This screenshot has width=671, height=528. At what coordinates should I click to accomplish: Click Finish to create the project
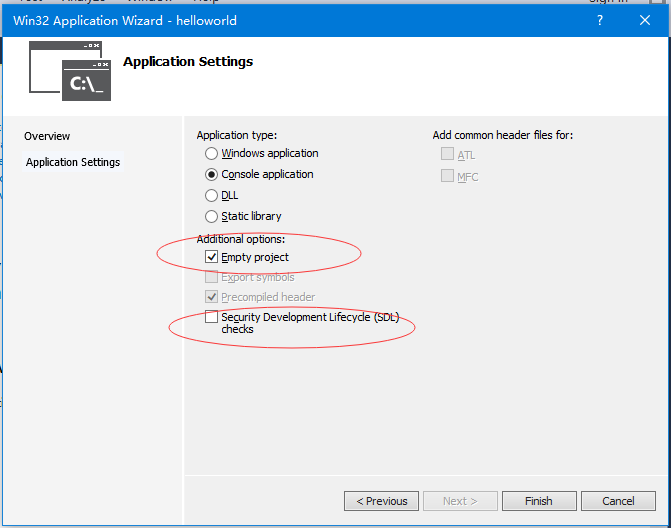(539, 501)
